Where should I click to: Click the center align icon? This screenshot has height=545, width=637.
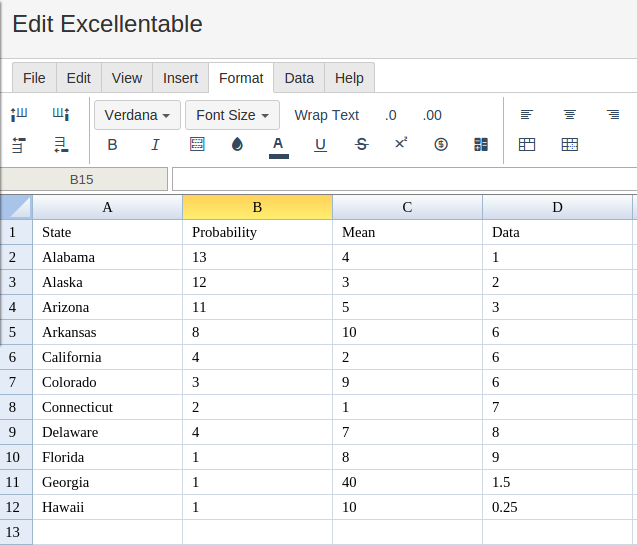click(570, 115)
